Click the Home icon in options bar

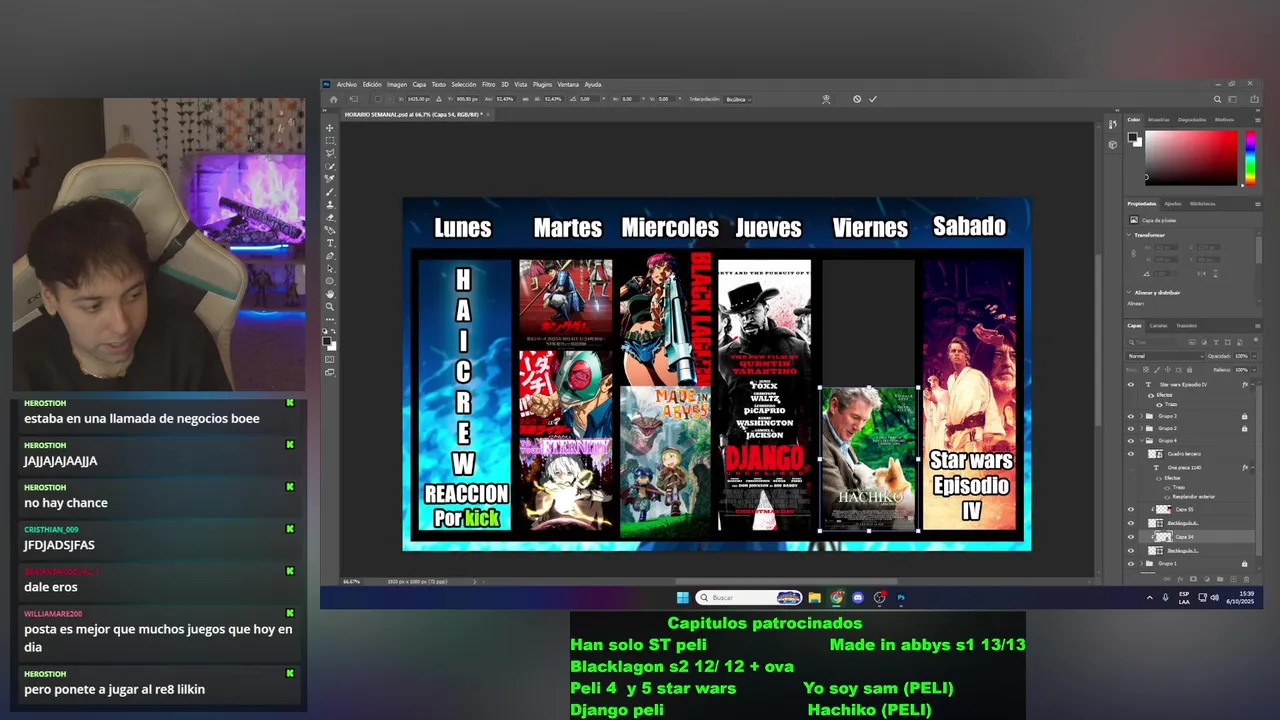pyautogui.click(x=334, y=99)
